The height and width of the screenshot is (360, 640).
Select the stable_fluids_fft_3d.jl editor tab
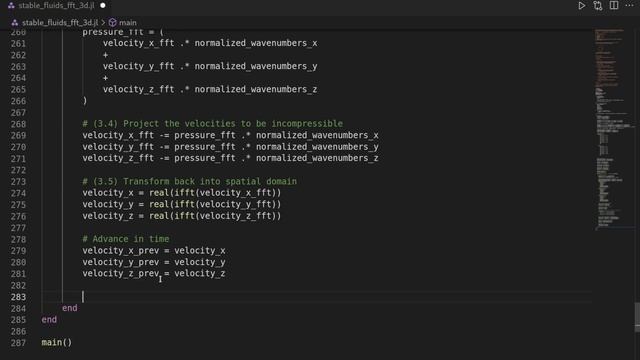(x=56, y=6)
